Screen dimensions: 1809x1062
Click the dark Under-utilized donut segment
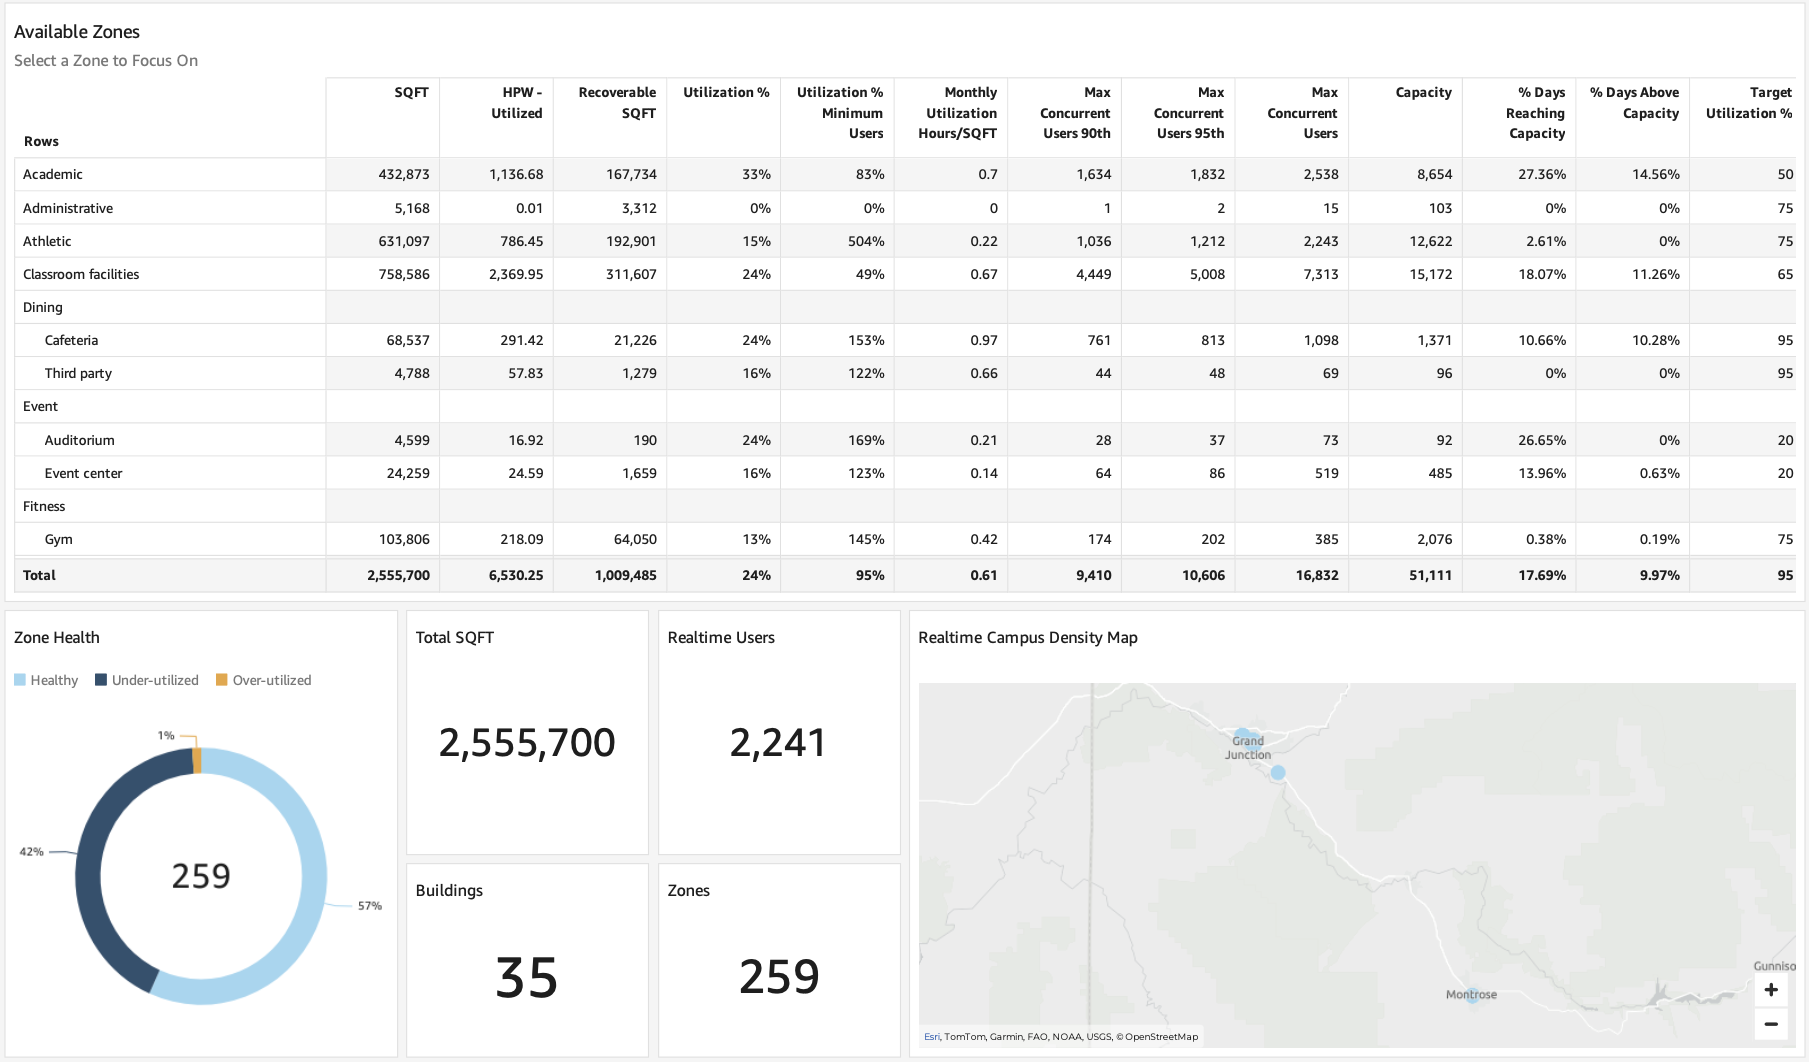[x=92, y=860]
